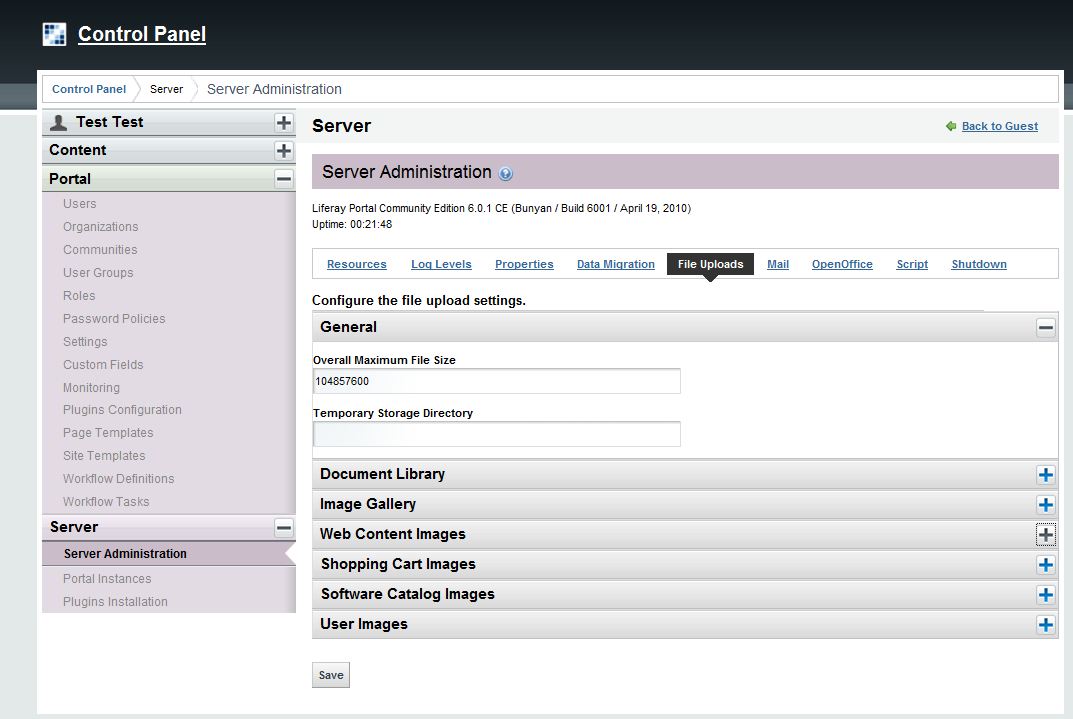Collapse the General section minus icon
This screenshot has width=1073, height=719.
coord(1045,327)
